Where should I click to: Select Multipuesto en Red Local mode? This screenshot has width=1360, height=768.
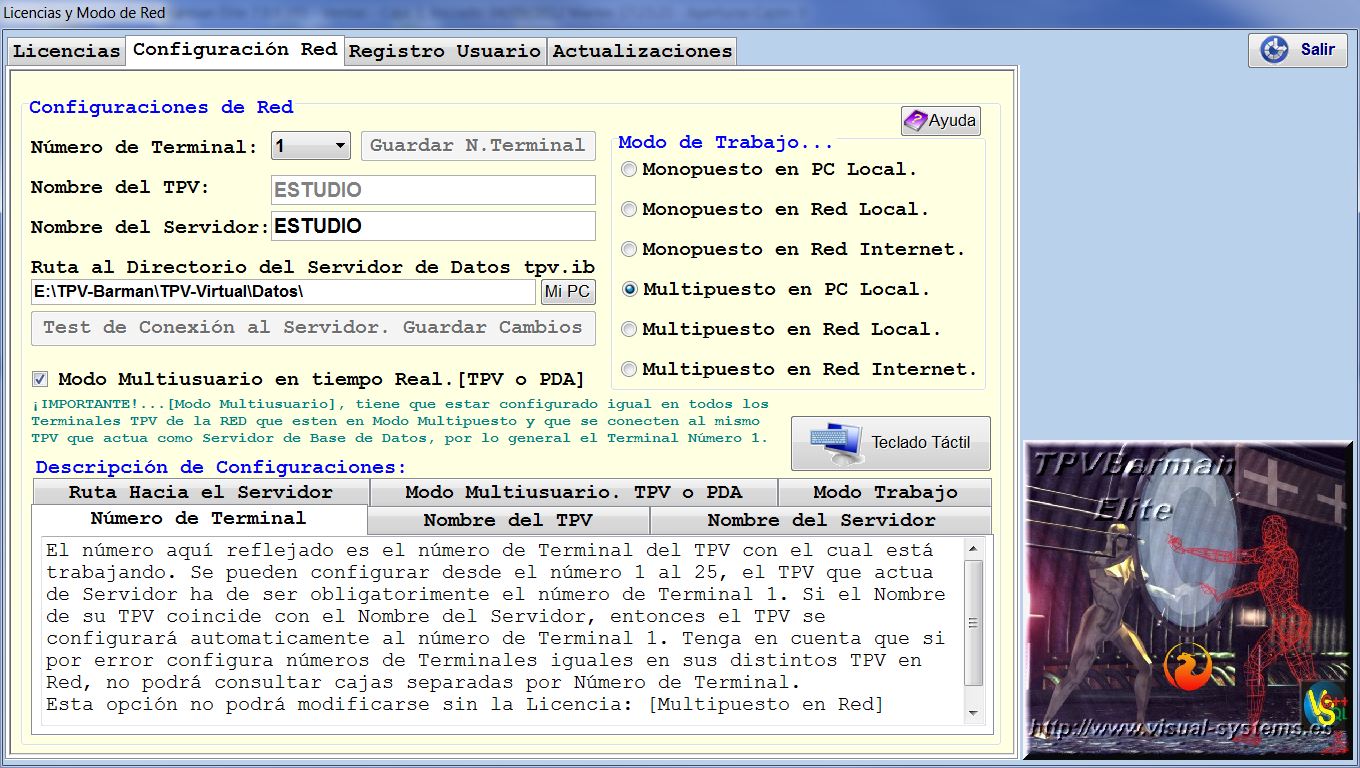click(629, 330)
